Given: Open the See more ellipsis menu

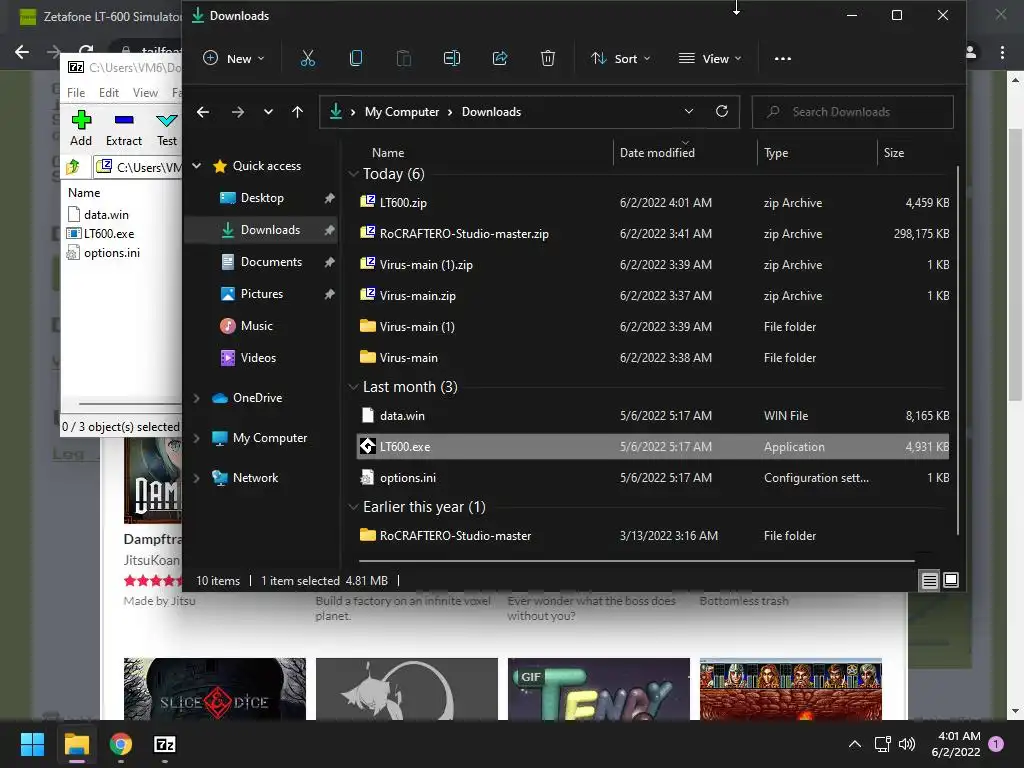Looking at the screenshot, I should [782, 59].
